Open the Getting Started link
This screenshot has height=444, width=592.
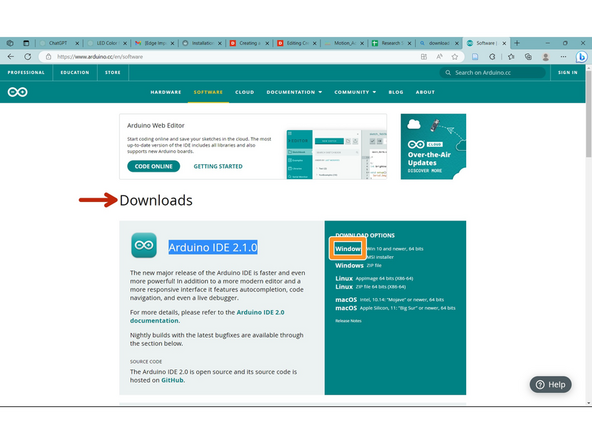click(x=218, y=166)
